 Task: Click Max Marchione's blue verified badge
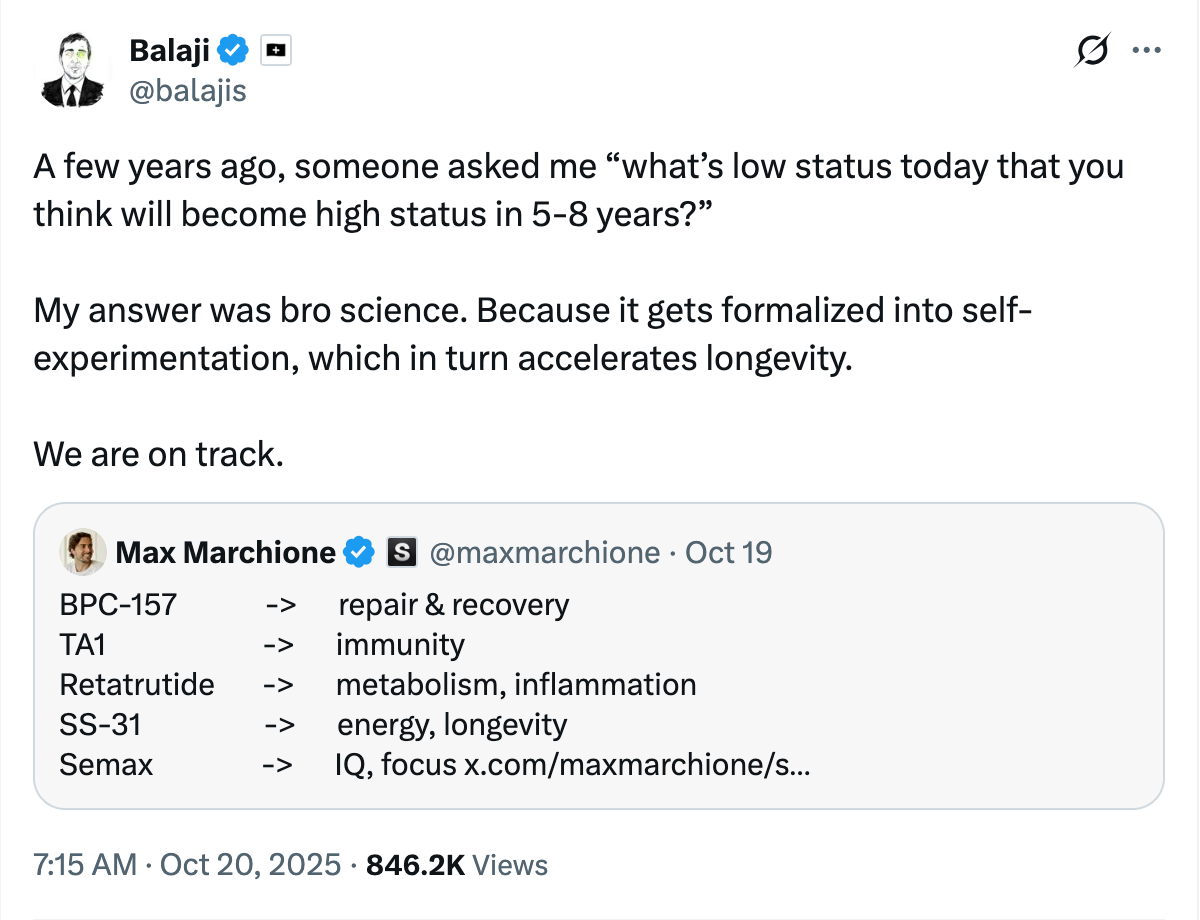pyautogui.click(x=359, y=552)
